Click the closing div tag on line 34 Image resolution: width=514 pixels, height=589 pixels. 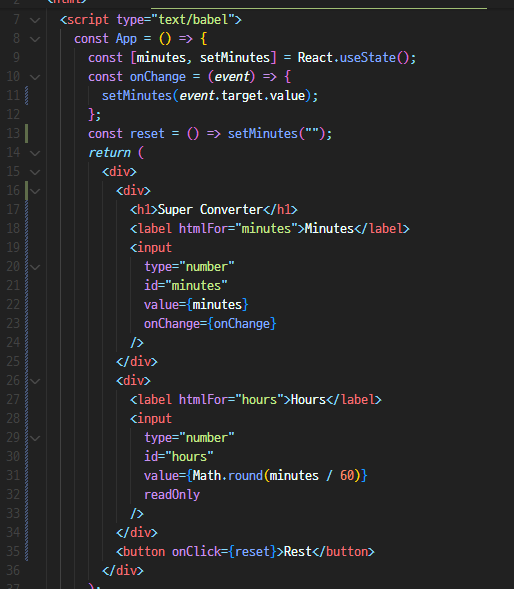(137, 533)
